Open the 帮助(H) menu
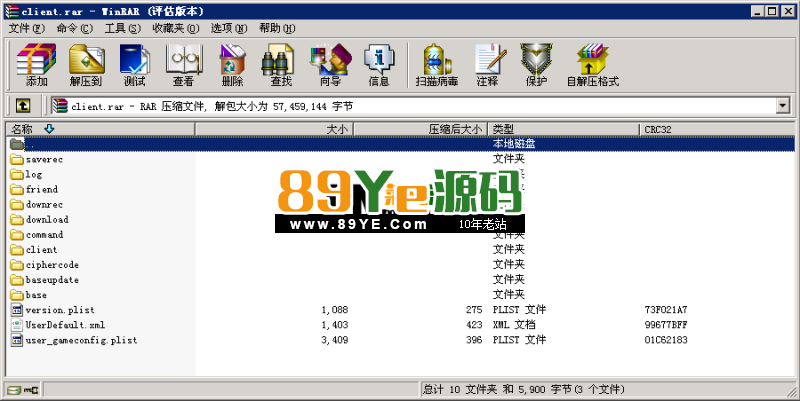Image resolution: width=800 pixels, height=401 pixels. tap(277, 28)
